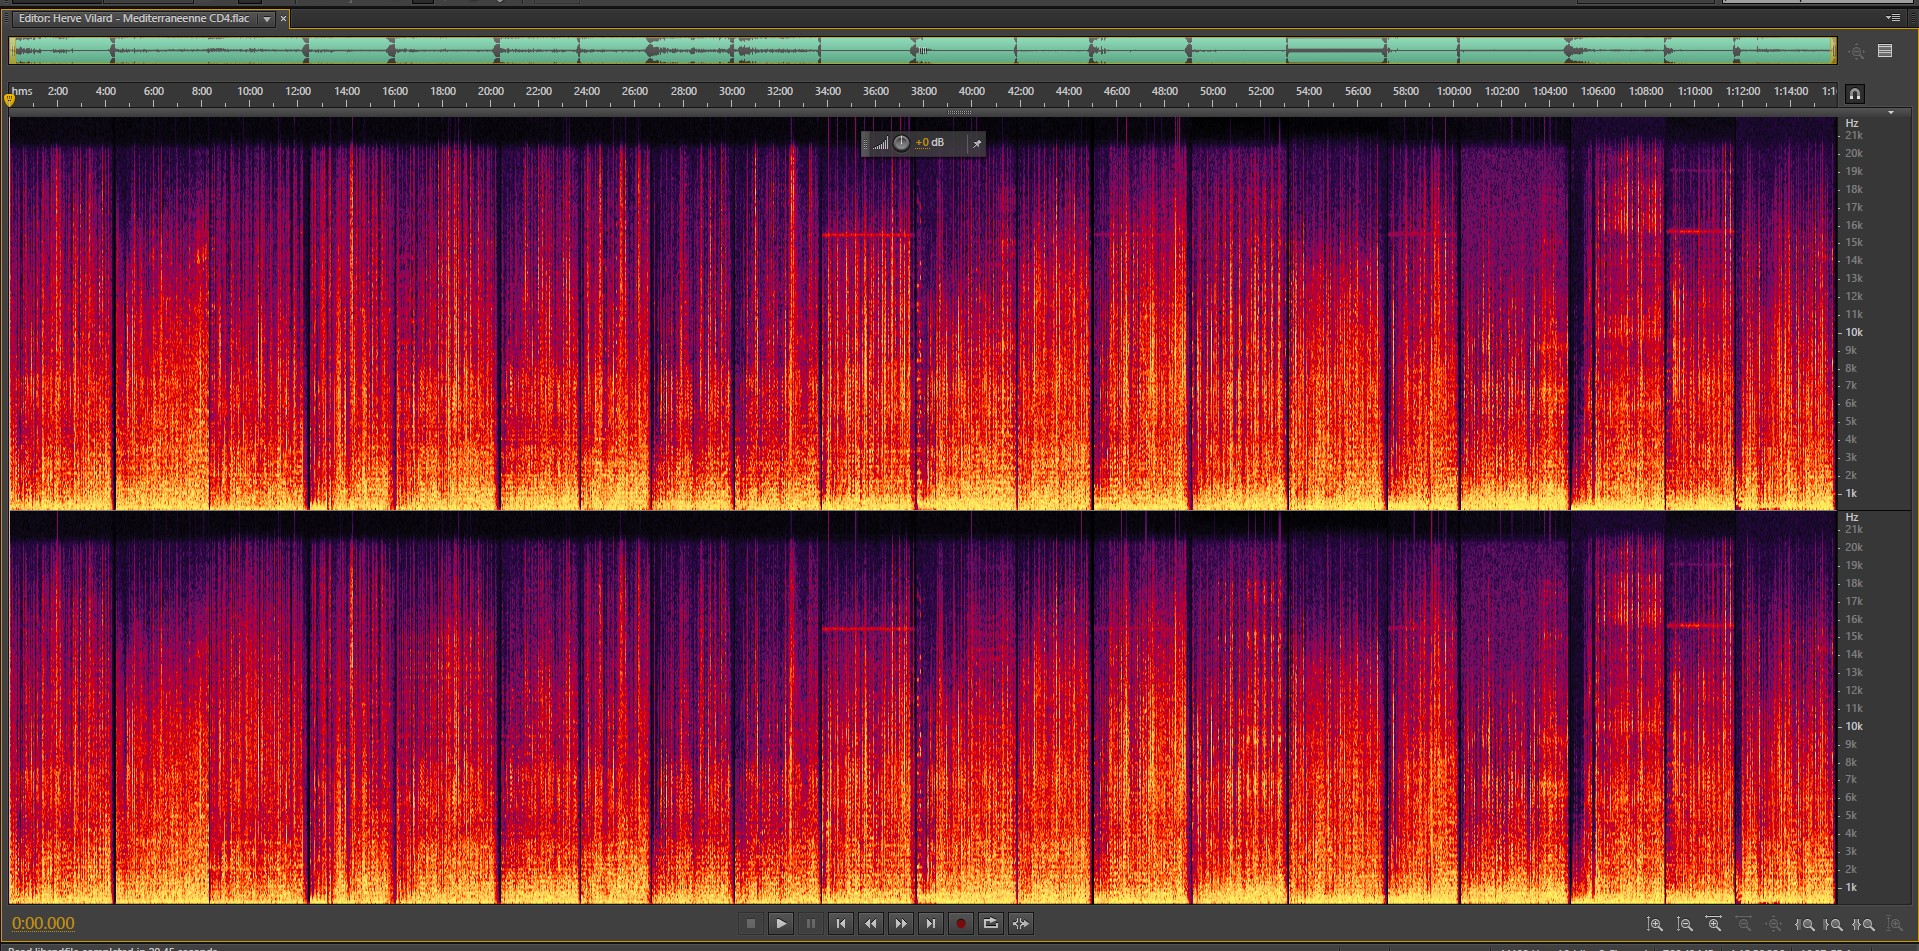Move playhead to next marker

pyautogui.click(x=931, y=923)
